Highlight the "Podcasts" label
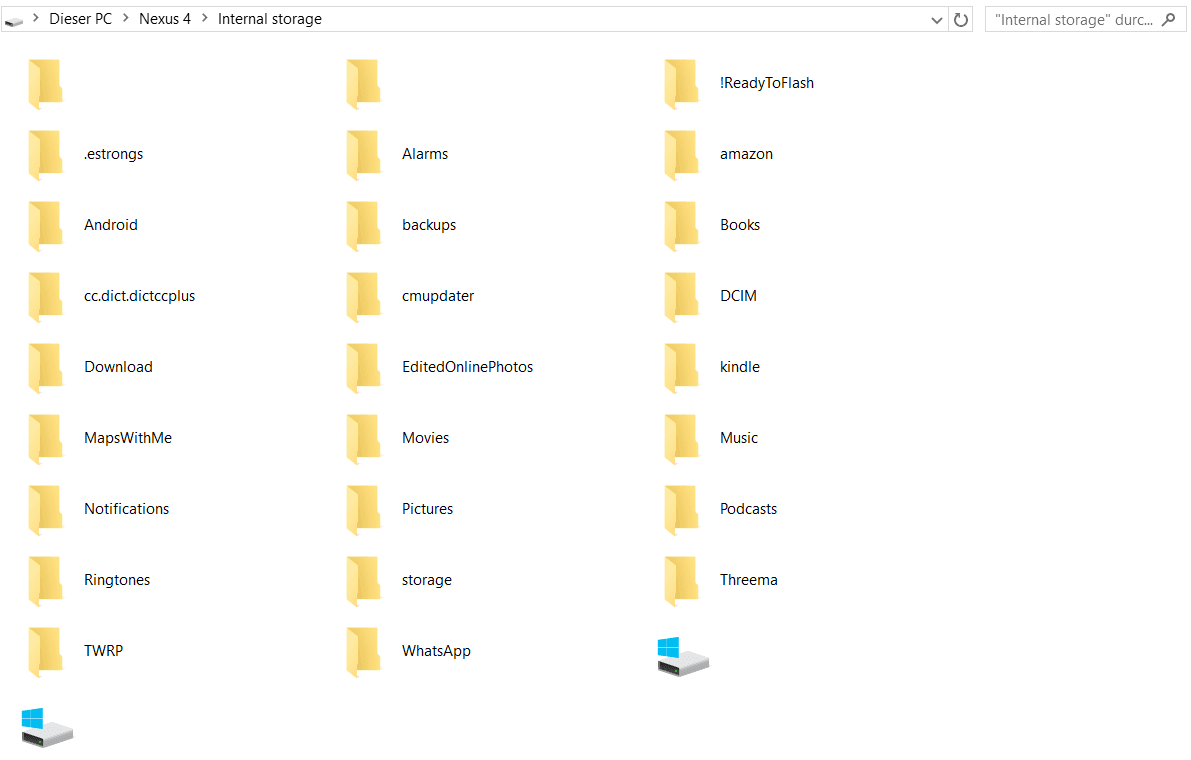Image resolution: width=1191 pixels, height=760 pixels. point(748,509)
